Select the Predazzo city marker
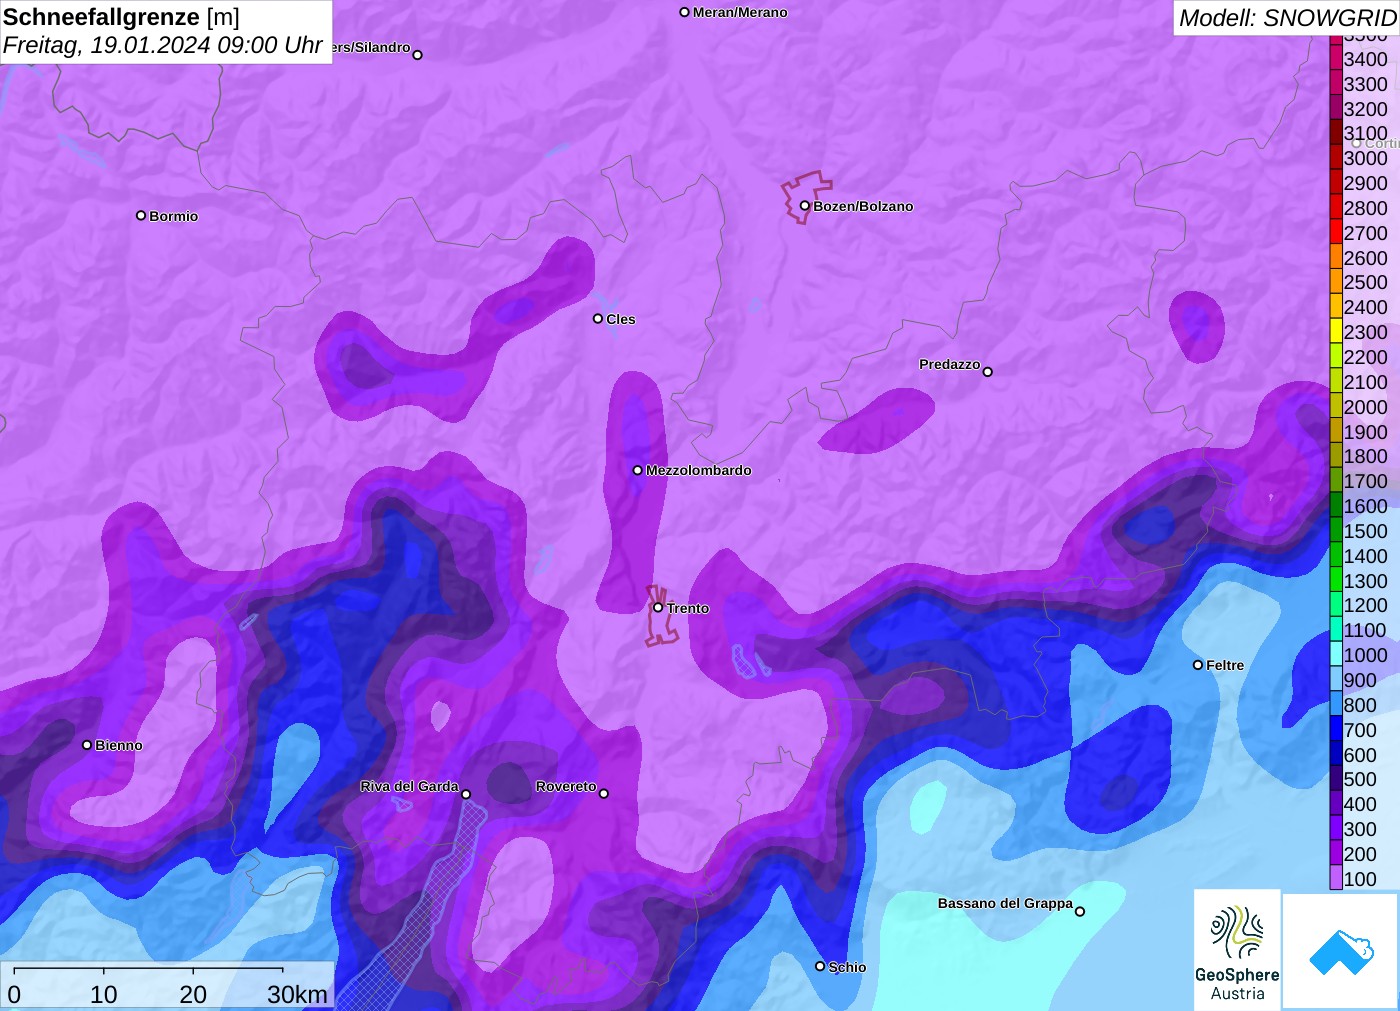This screenshot has width=1400, height=1011. pos(988,372)
